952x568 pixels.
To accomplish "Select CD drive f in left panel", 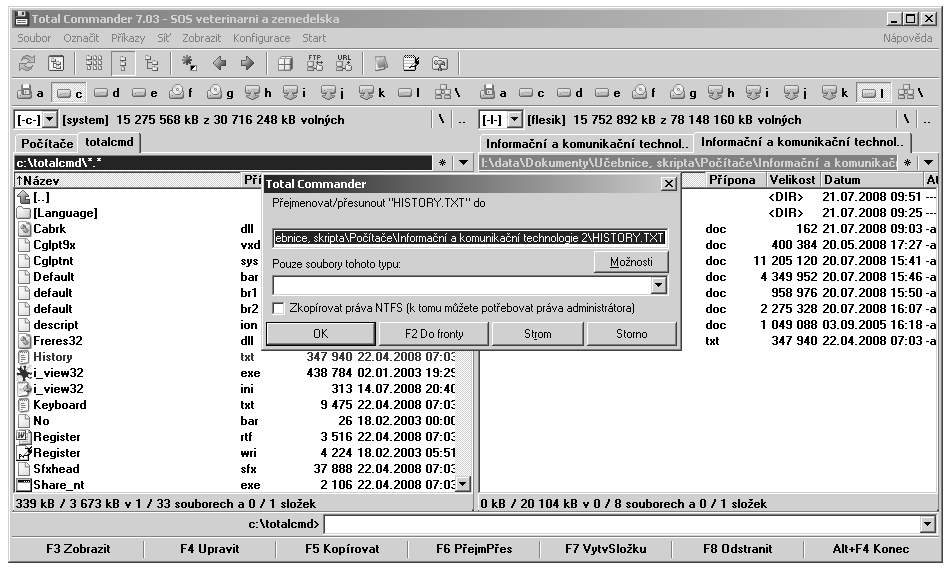I will [182, 93].
